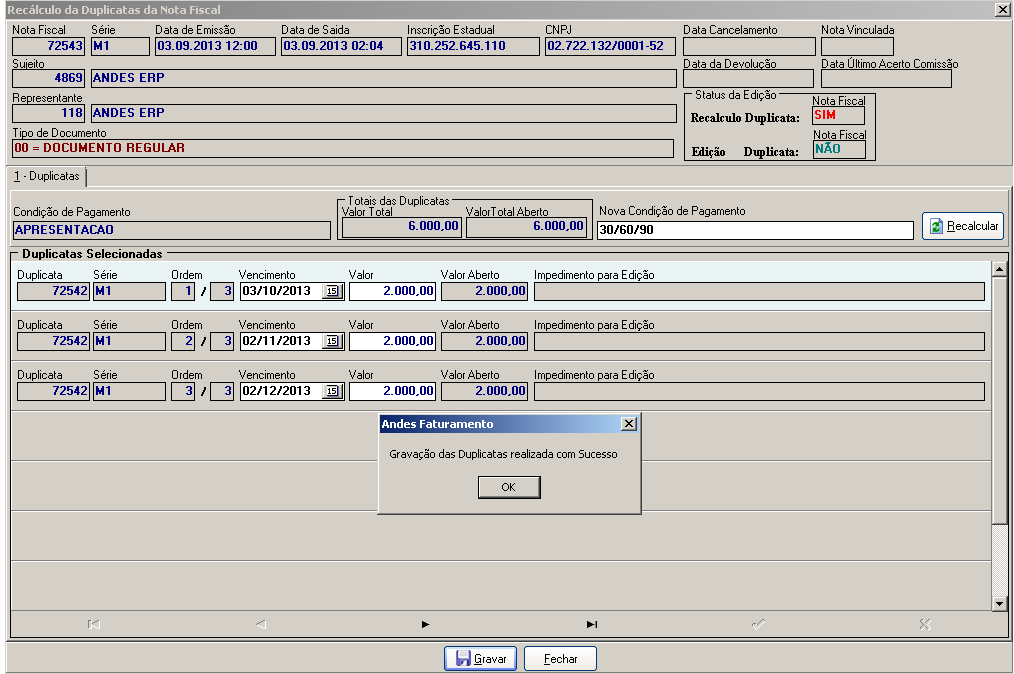The image size is (1014, 674).
Task: Close the Andes Faturamento dialog
Action: [x=629, y=424]
